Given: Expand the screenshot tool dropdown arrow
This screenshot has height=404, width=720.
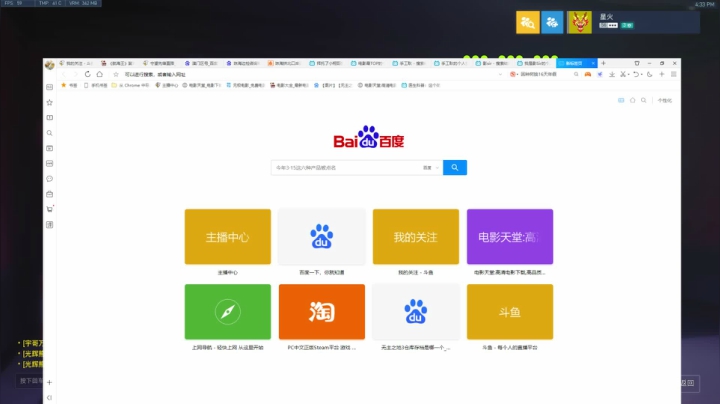Looking at the screenshot, I should tap(628, 74).
